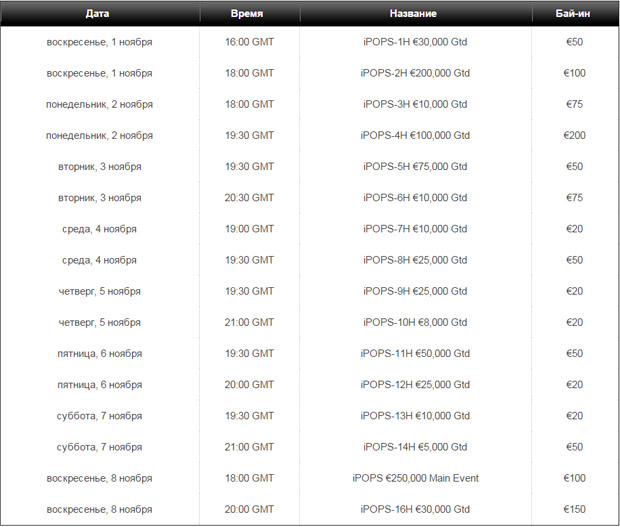The height and width of the screenshot is (527, 620).
Task: Click the time cell of iPOPS-8H row
Action: tap(250, 260)
